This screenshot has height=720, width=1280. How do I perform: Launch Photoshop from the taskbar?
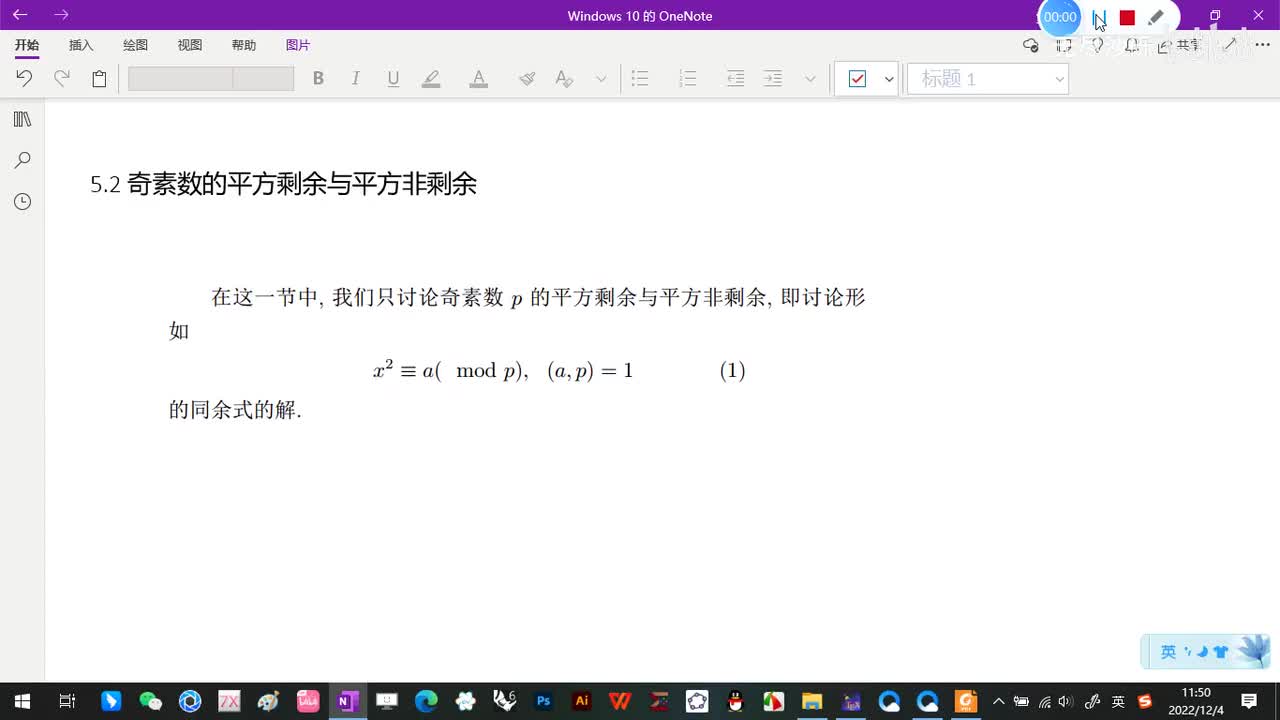point(543,701)
